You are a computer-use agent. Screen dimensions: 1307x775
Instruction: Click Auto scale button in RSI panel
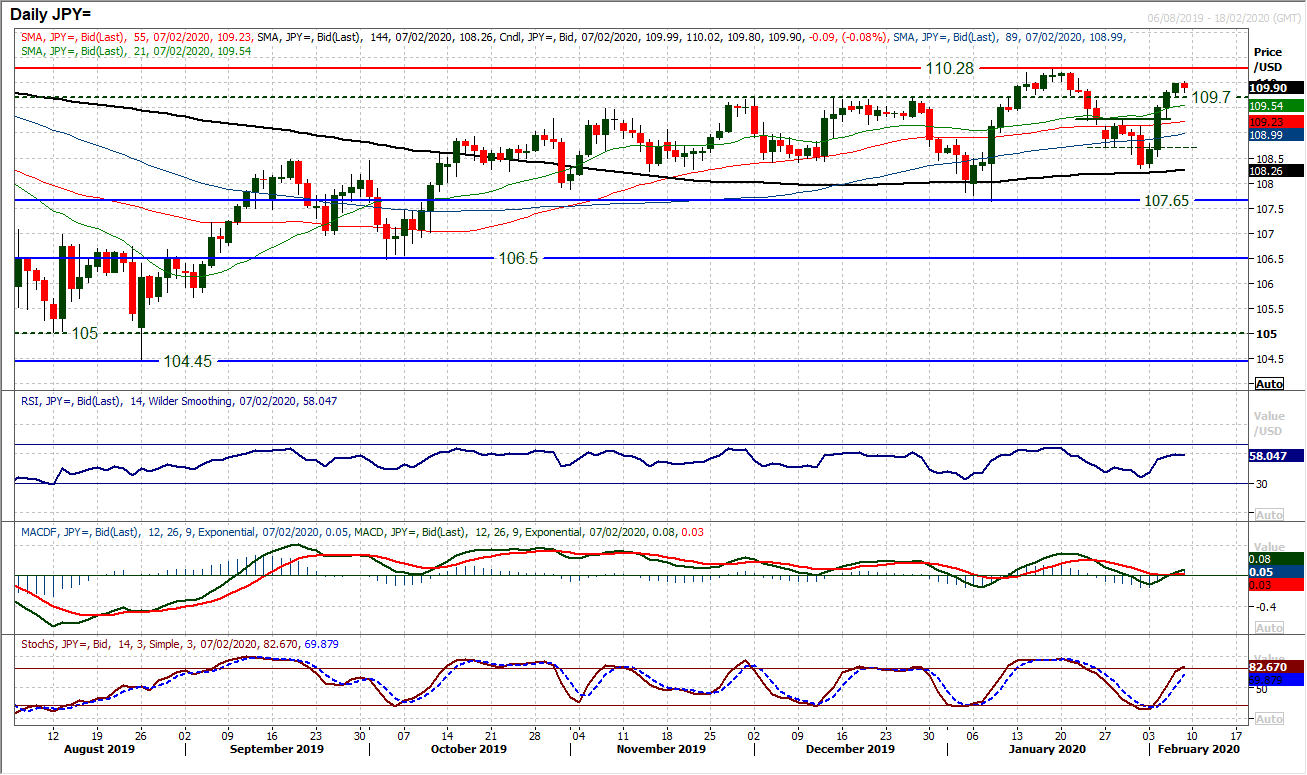(x=1269, y=515)
